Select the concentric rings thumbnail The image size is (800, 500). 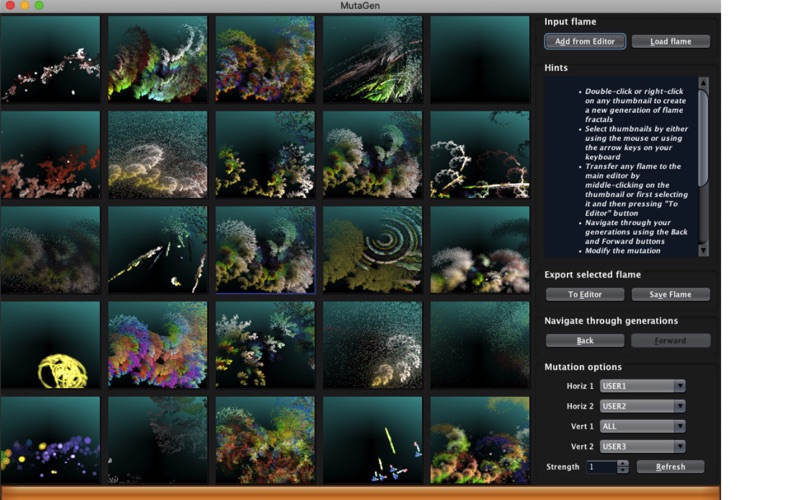(x=372, y=249)
